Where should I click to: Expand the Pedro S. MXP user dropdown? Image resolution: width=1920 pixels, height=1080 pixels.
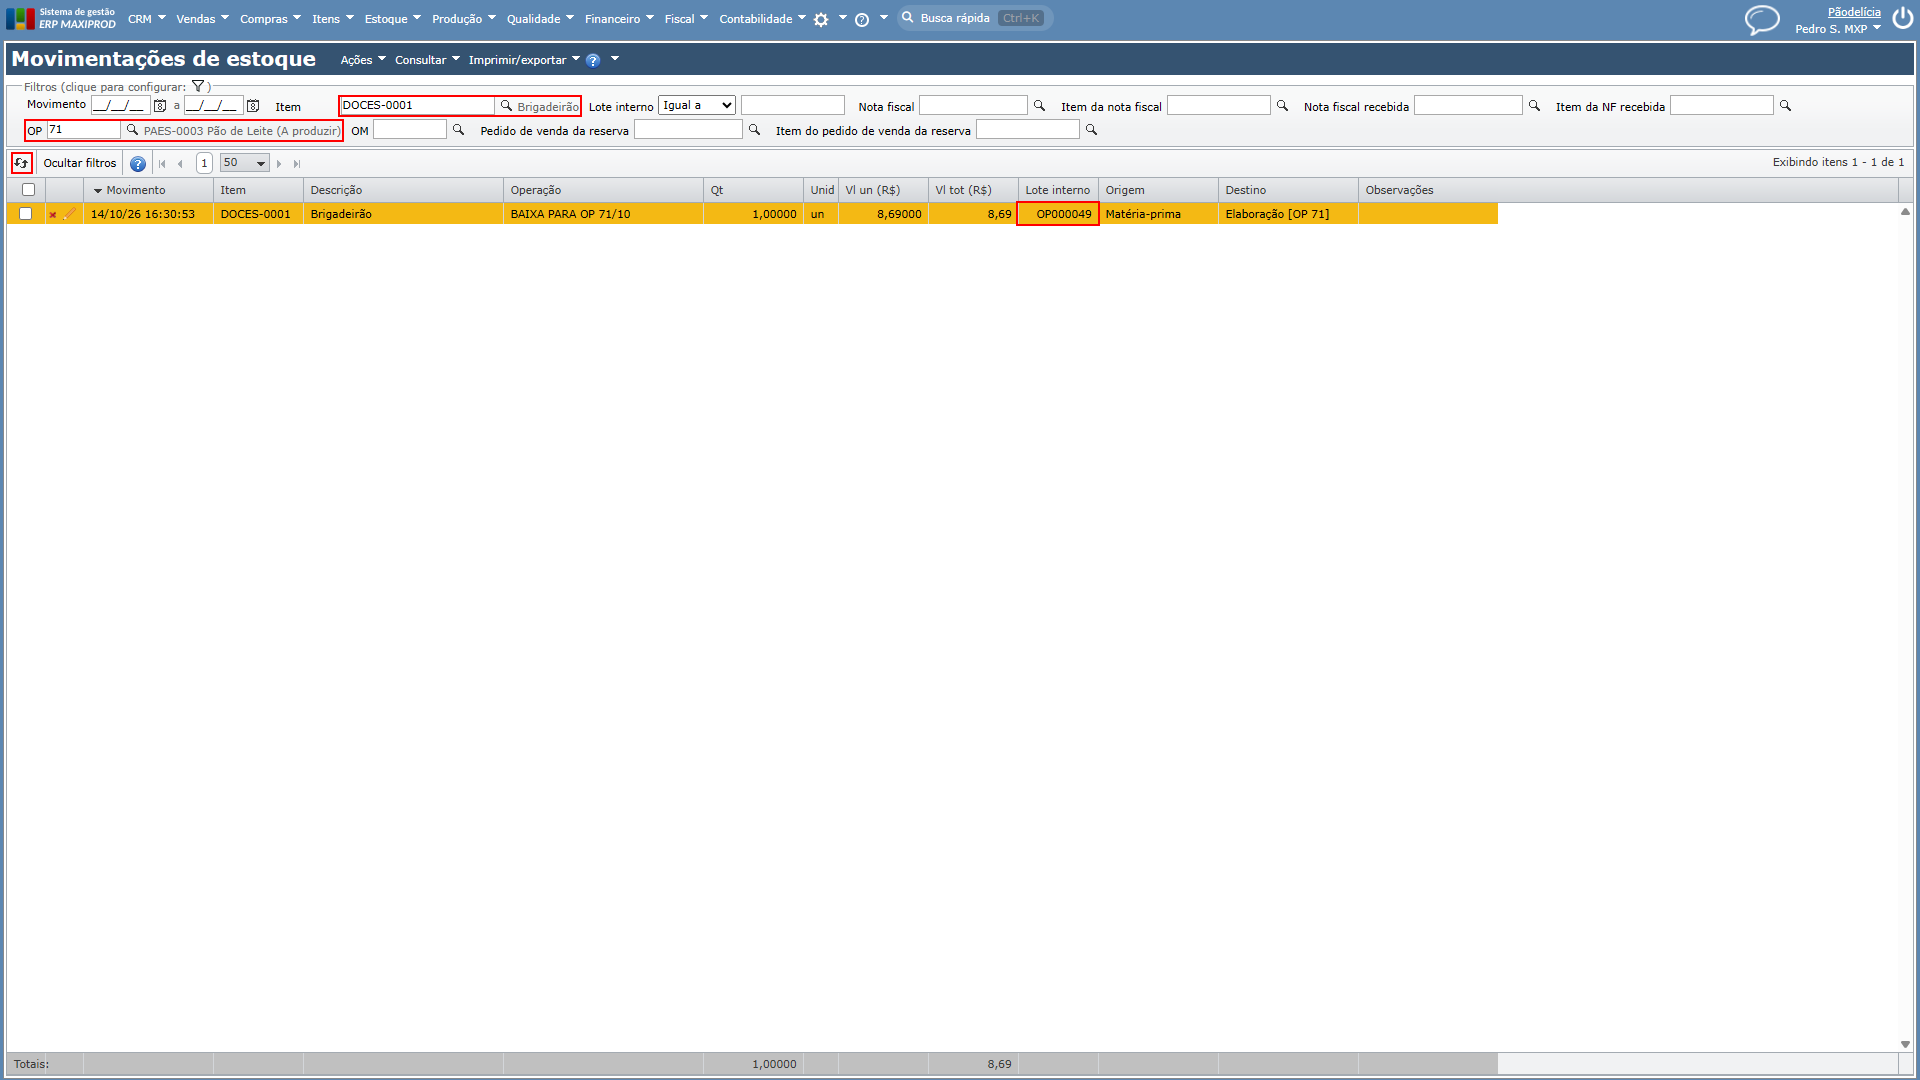[x=1838, y=29]
